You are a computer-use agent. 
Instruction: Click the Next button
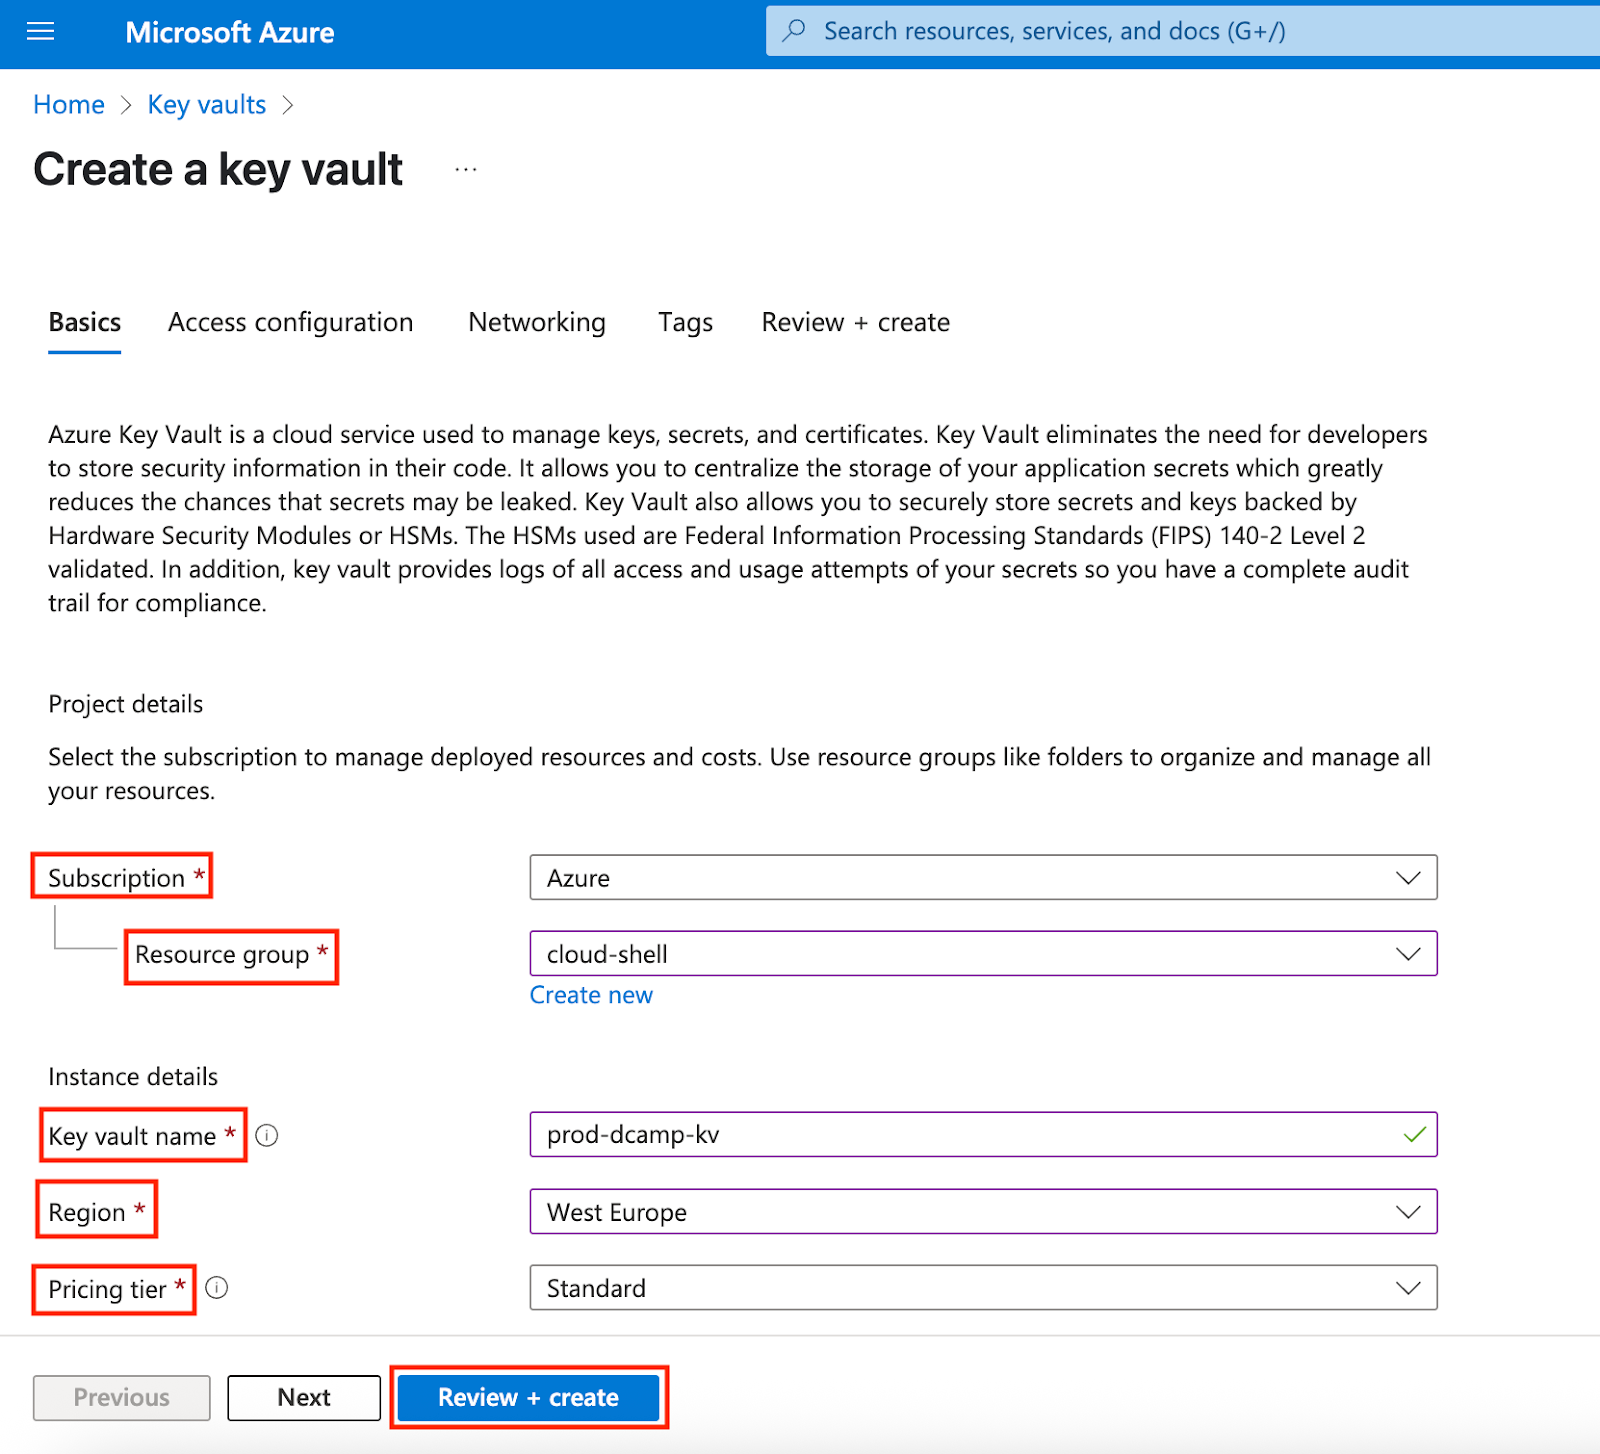(x=304, y=1397)
